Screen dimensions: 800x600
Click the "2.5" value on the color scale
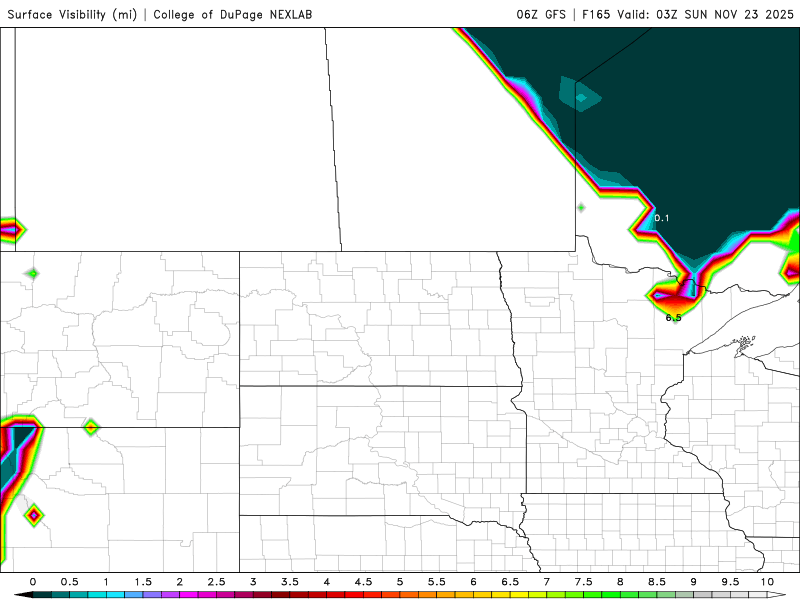(216, 582)
